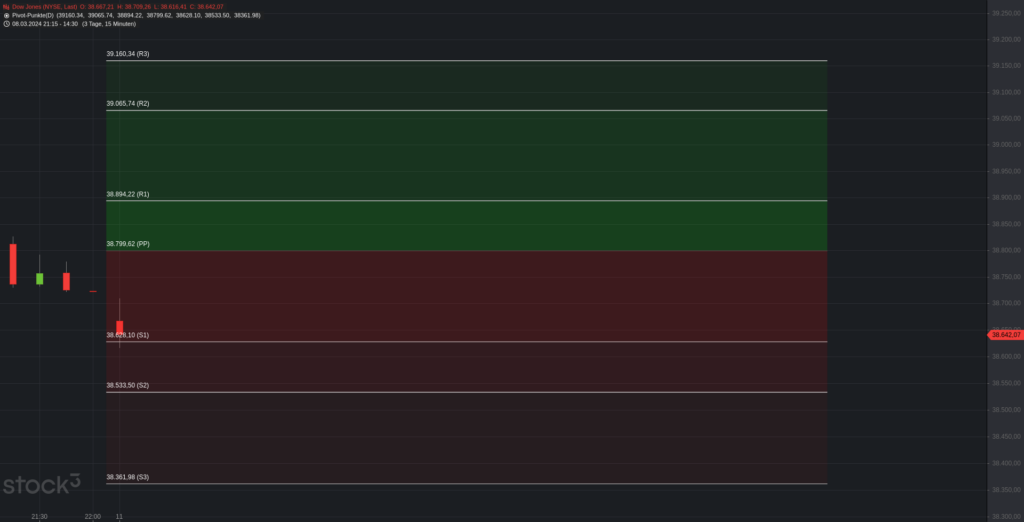Click the large red candle at chart left
1024x522 pixels.
(13, 263)
